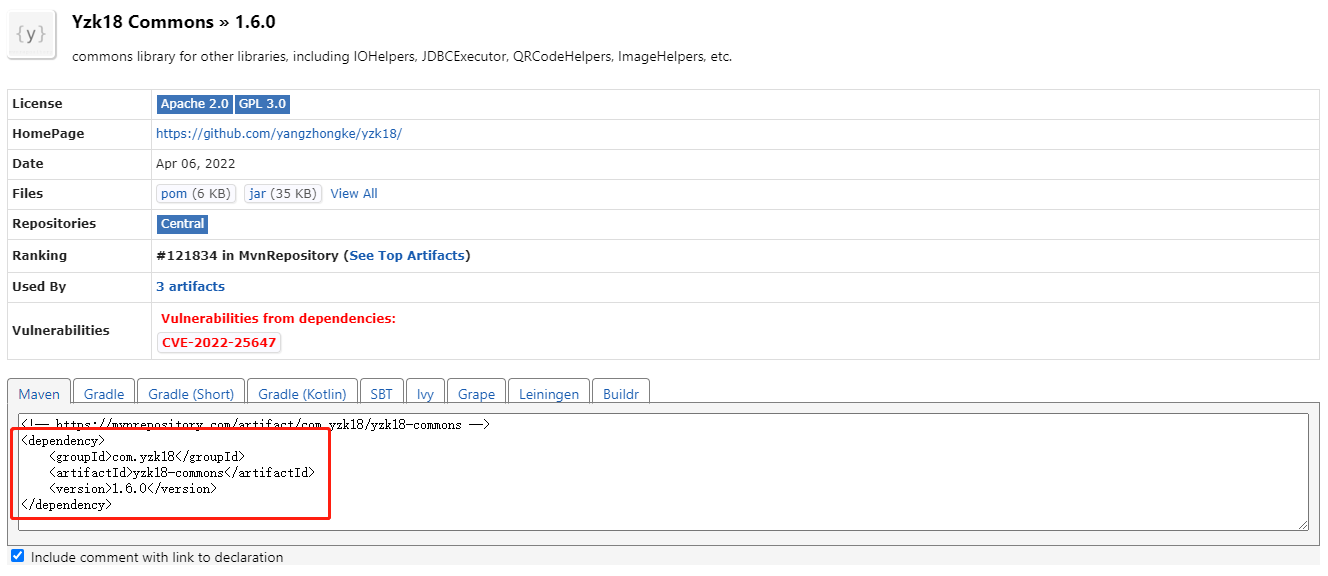The height and width of the screenshot is (576, 1328).
Task: Click the Yzk18 Commons artifact logo icon
Action: click(30, 34)
